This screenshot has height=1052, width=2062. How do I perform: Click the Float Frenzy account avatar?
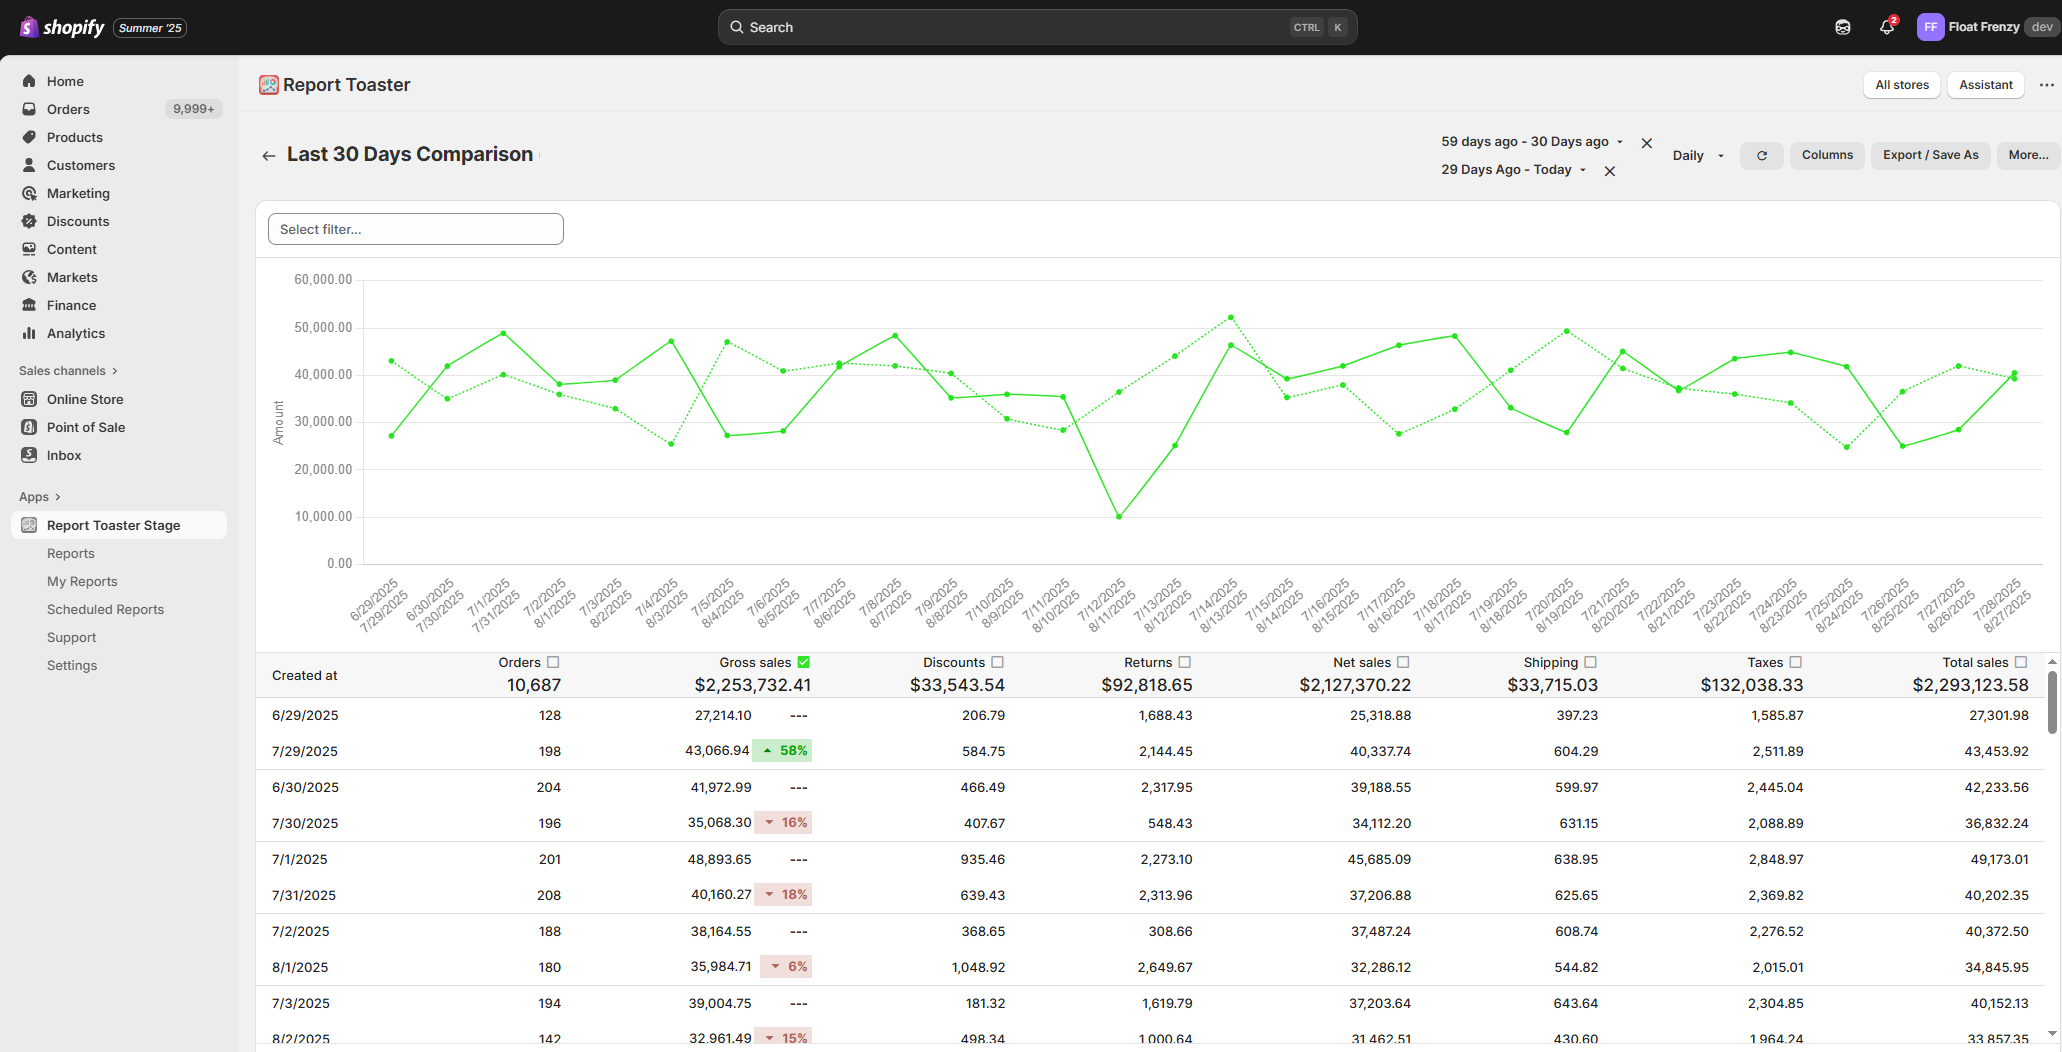tap(1929, 27)
